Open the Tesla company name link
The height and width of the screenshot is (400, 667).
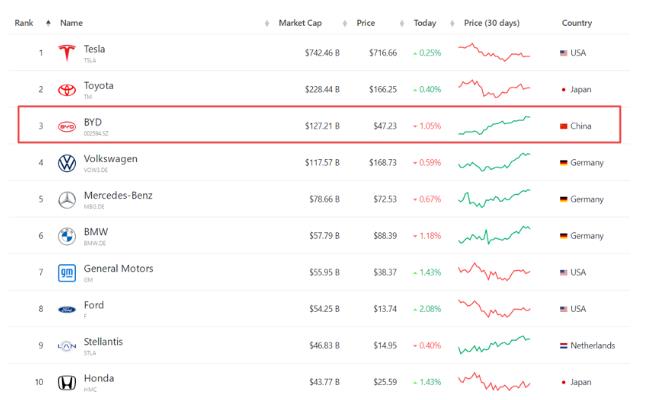click(x=95, y=49)
